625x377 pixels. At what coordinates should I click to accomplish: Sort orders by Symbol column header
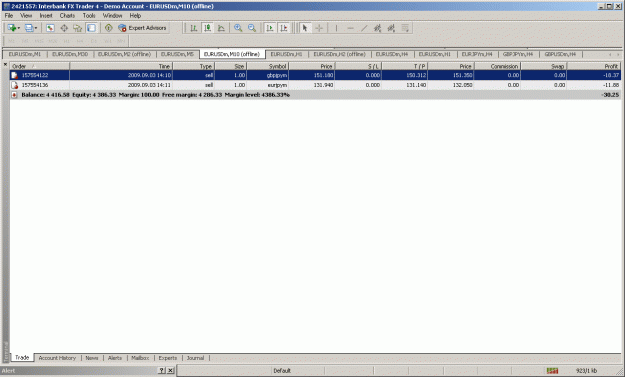(x=267, y=66)
